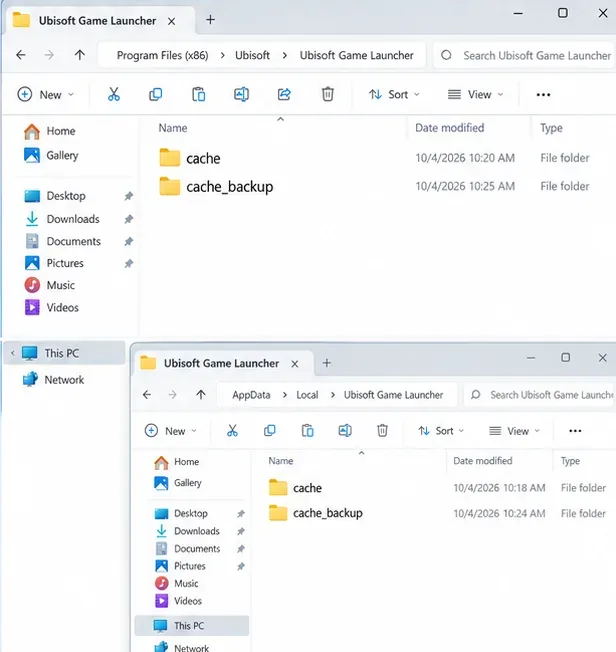Click Rename icon in Program Files window
This screenshot has width=616, height=652.
(x=241, y=94)
